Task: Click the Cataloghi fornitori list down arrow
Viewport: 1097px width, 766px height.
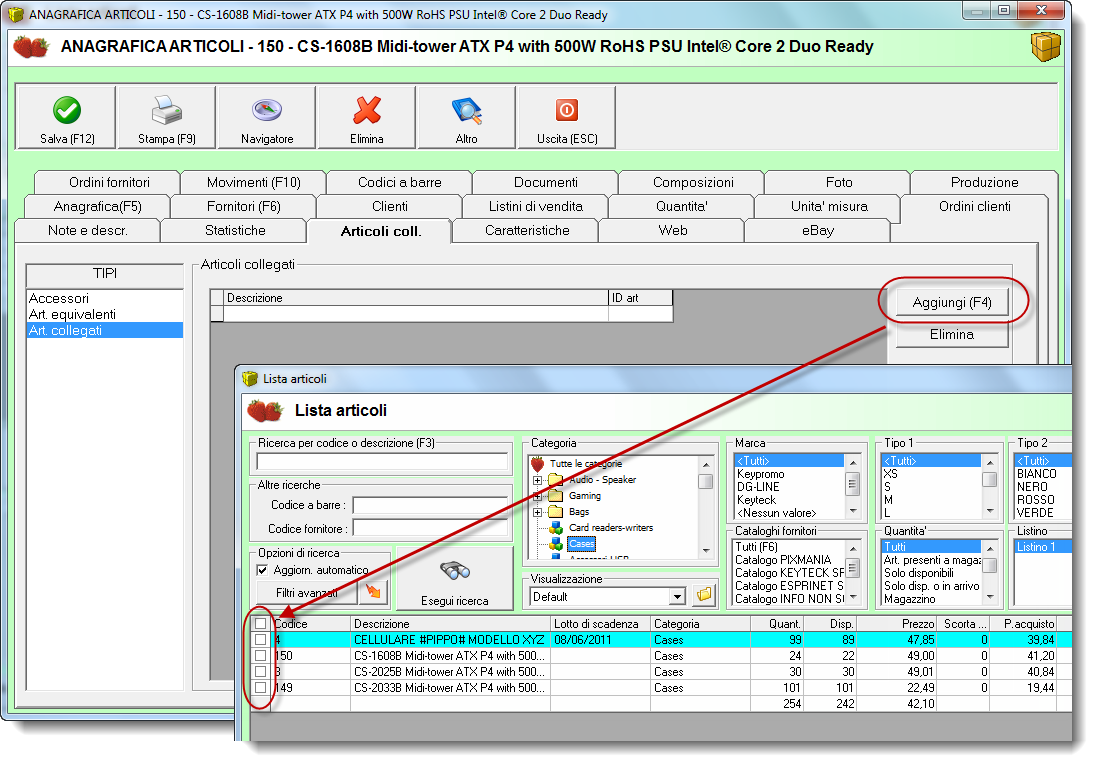Action: tap(853, 597)
